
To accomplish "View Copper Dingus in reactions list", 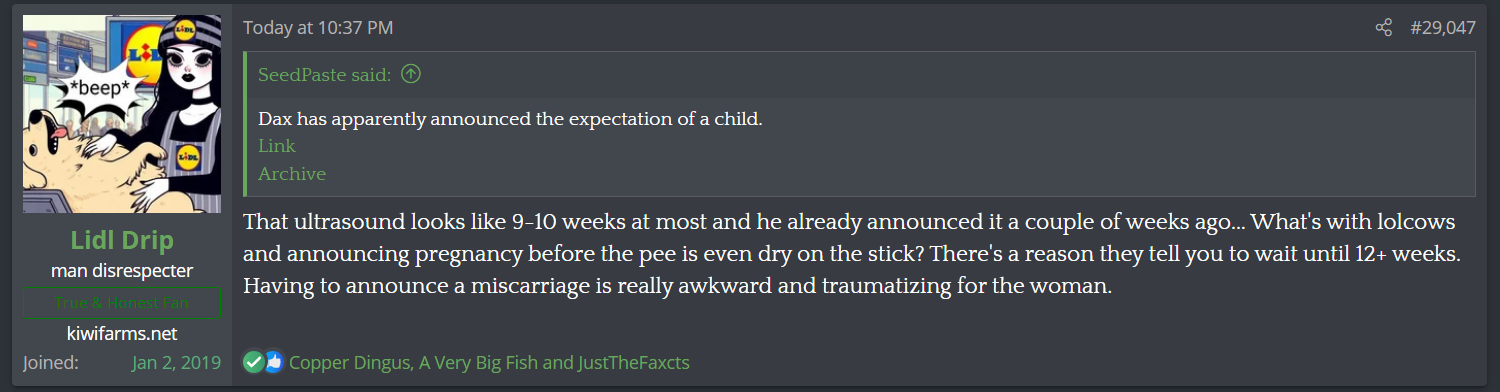I will 349,362.
